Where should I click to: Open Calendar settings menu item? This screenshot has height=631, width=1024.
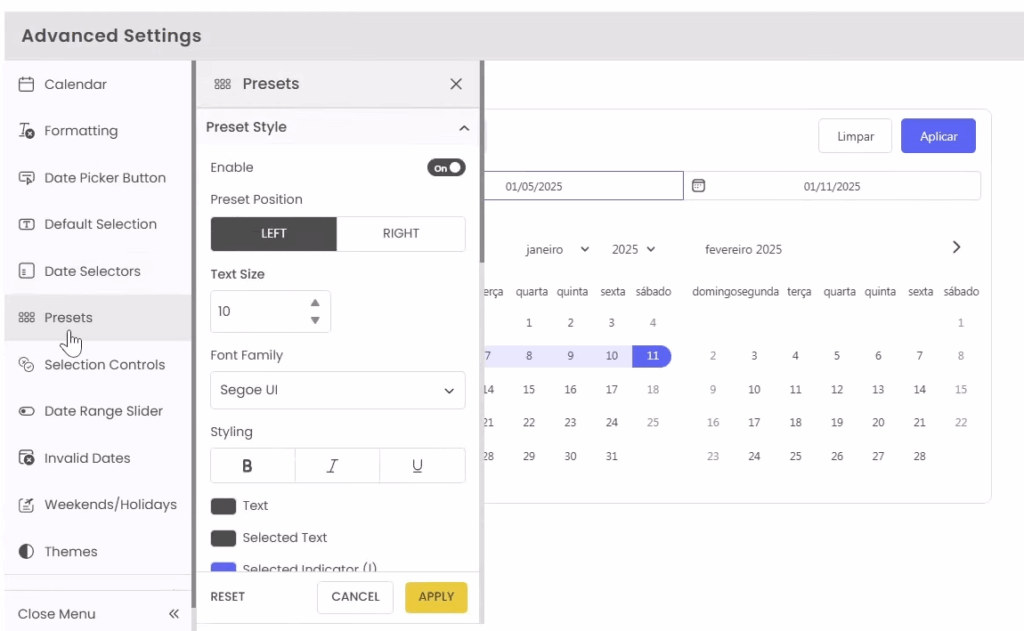[98, 84]
